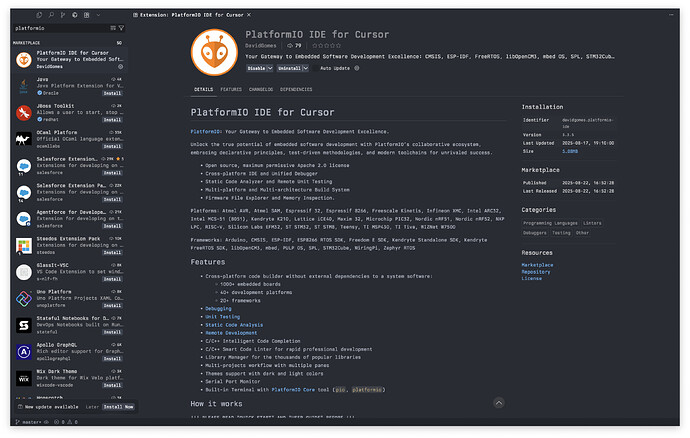690x438 pixels.
Task: Click Later in update notification
Action: click(92, 407)
